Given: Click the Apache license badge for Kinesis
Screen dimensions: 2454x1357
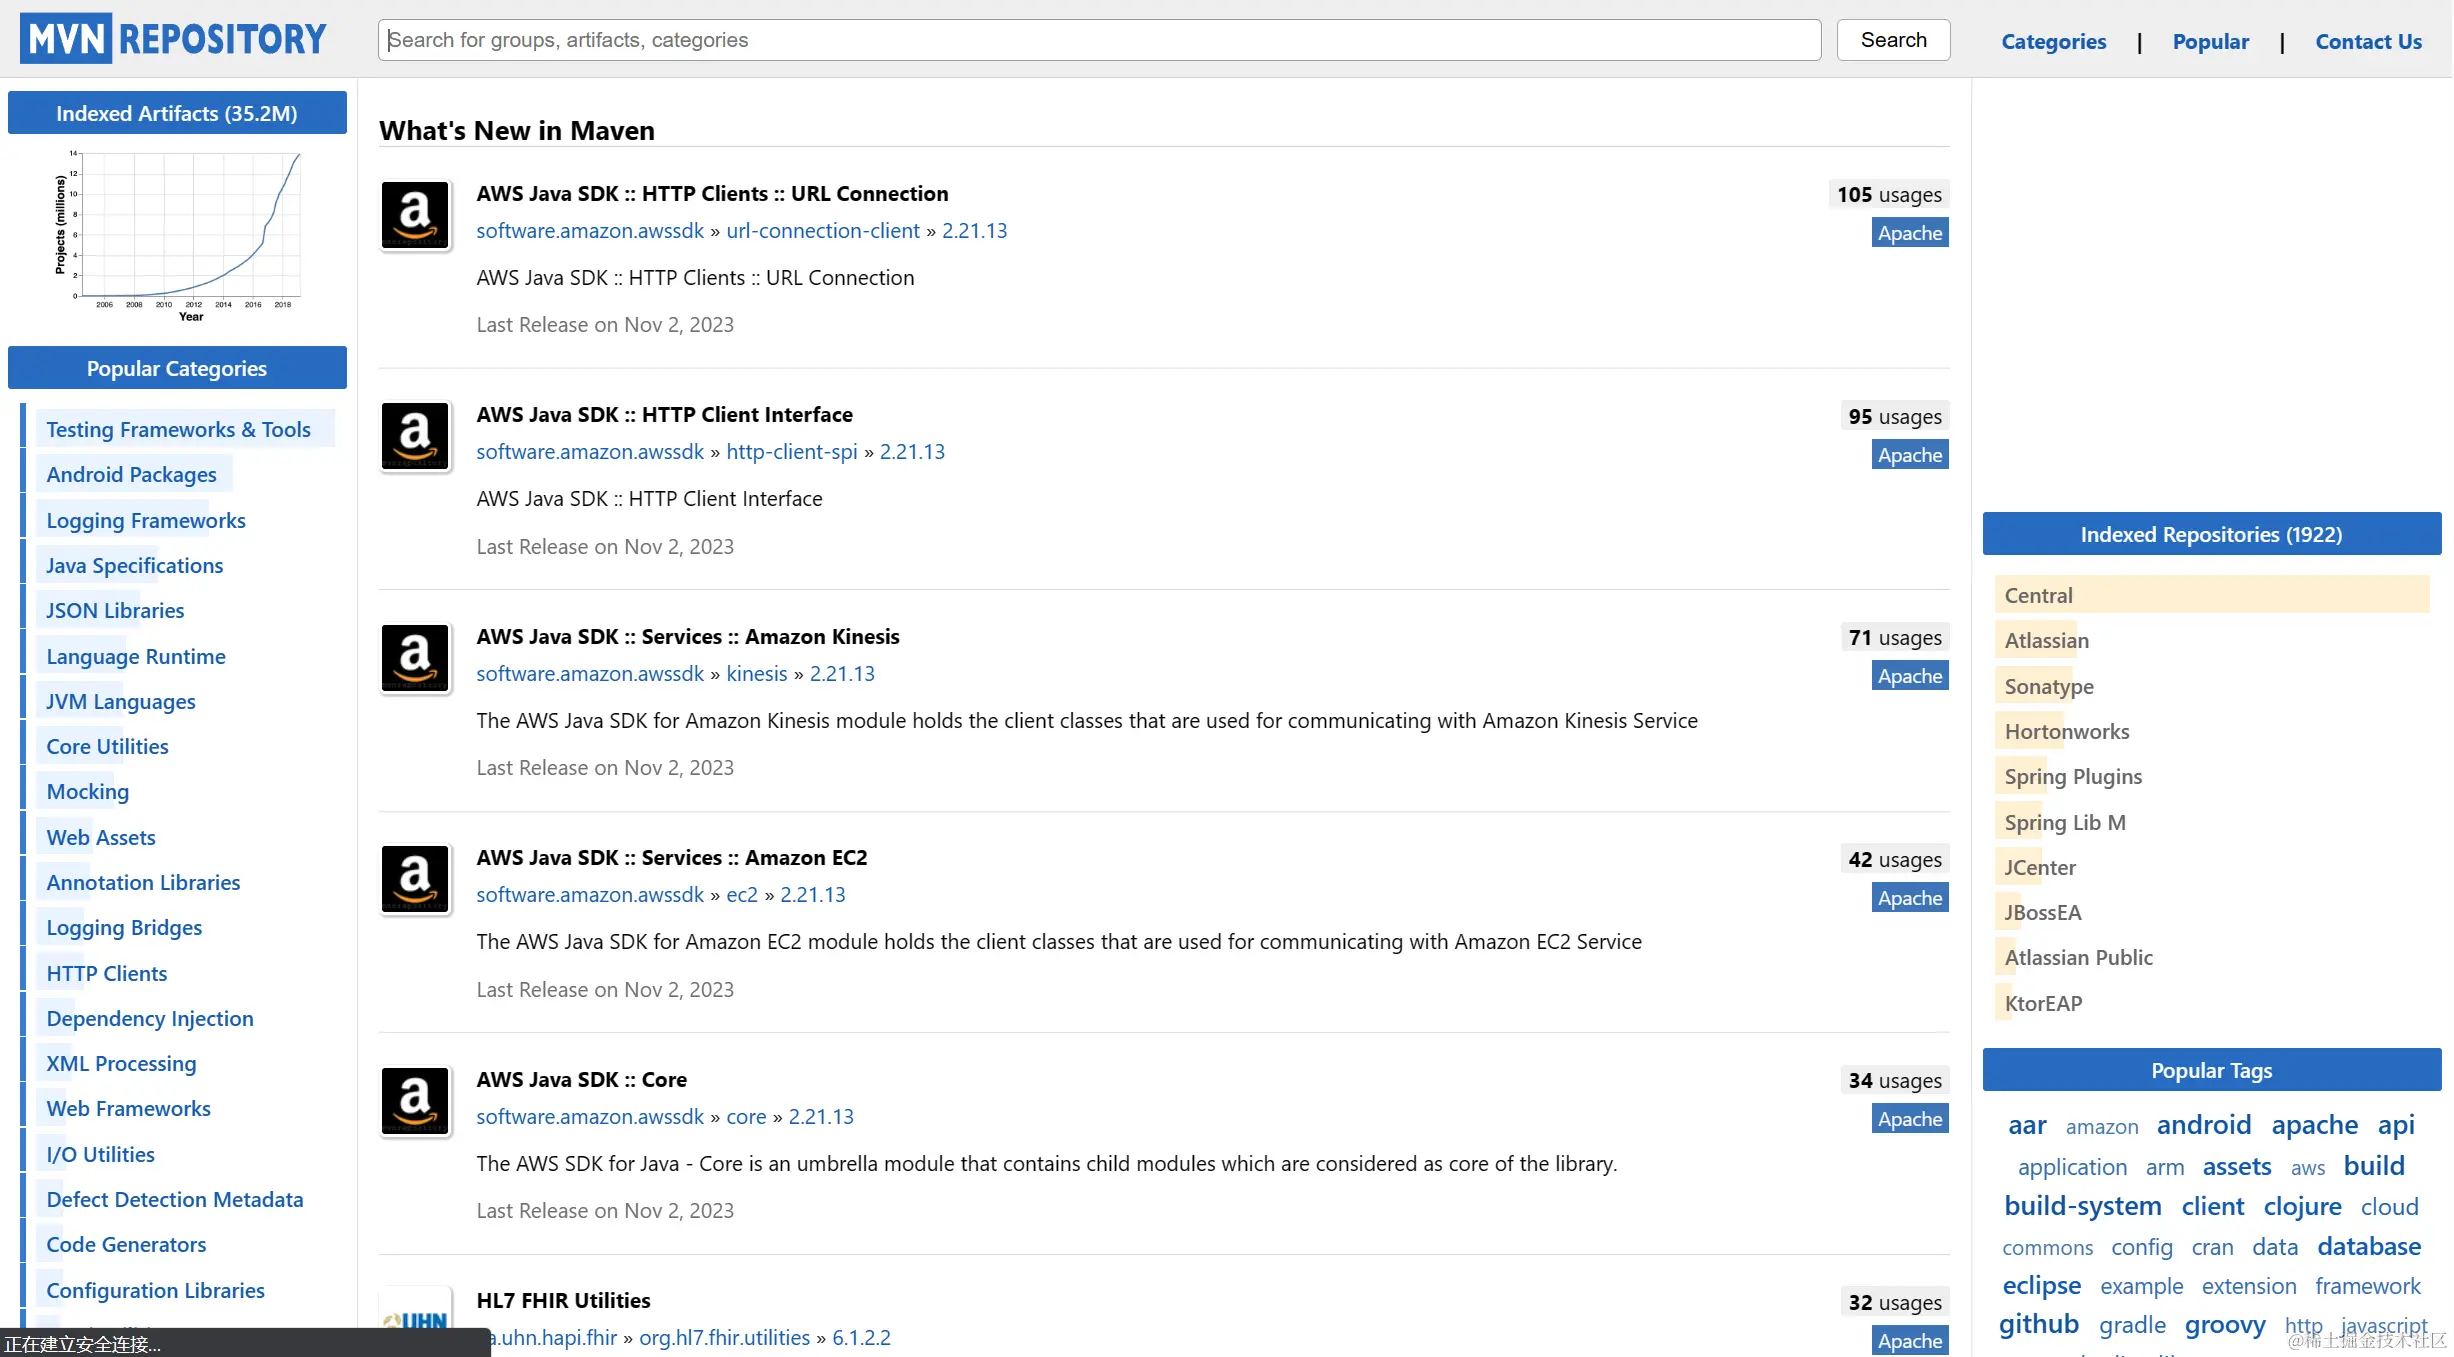Looking at the screenshot, I should (1909, 676).
